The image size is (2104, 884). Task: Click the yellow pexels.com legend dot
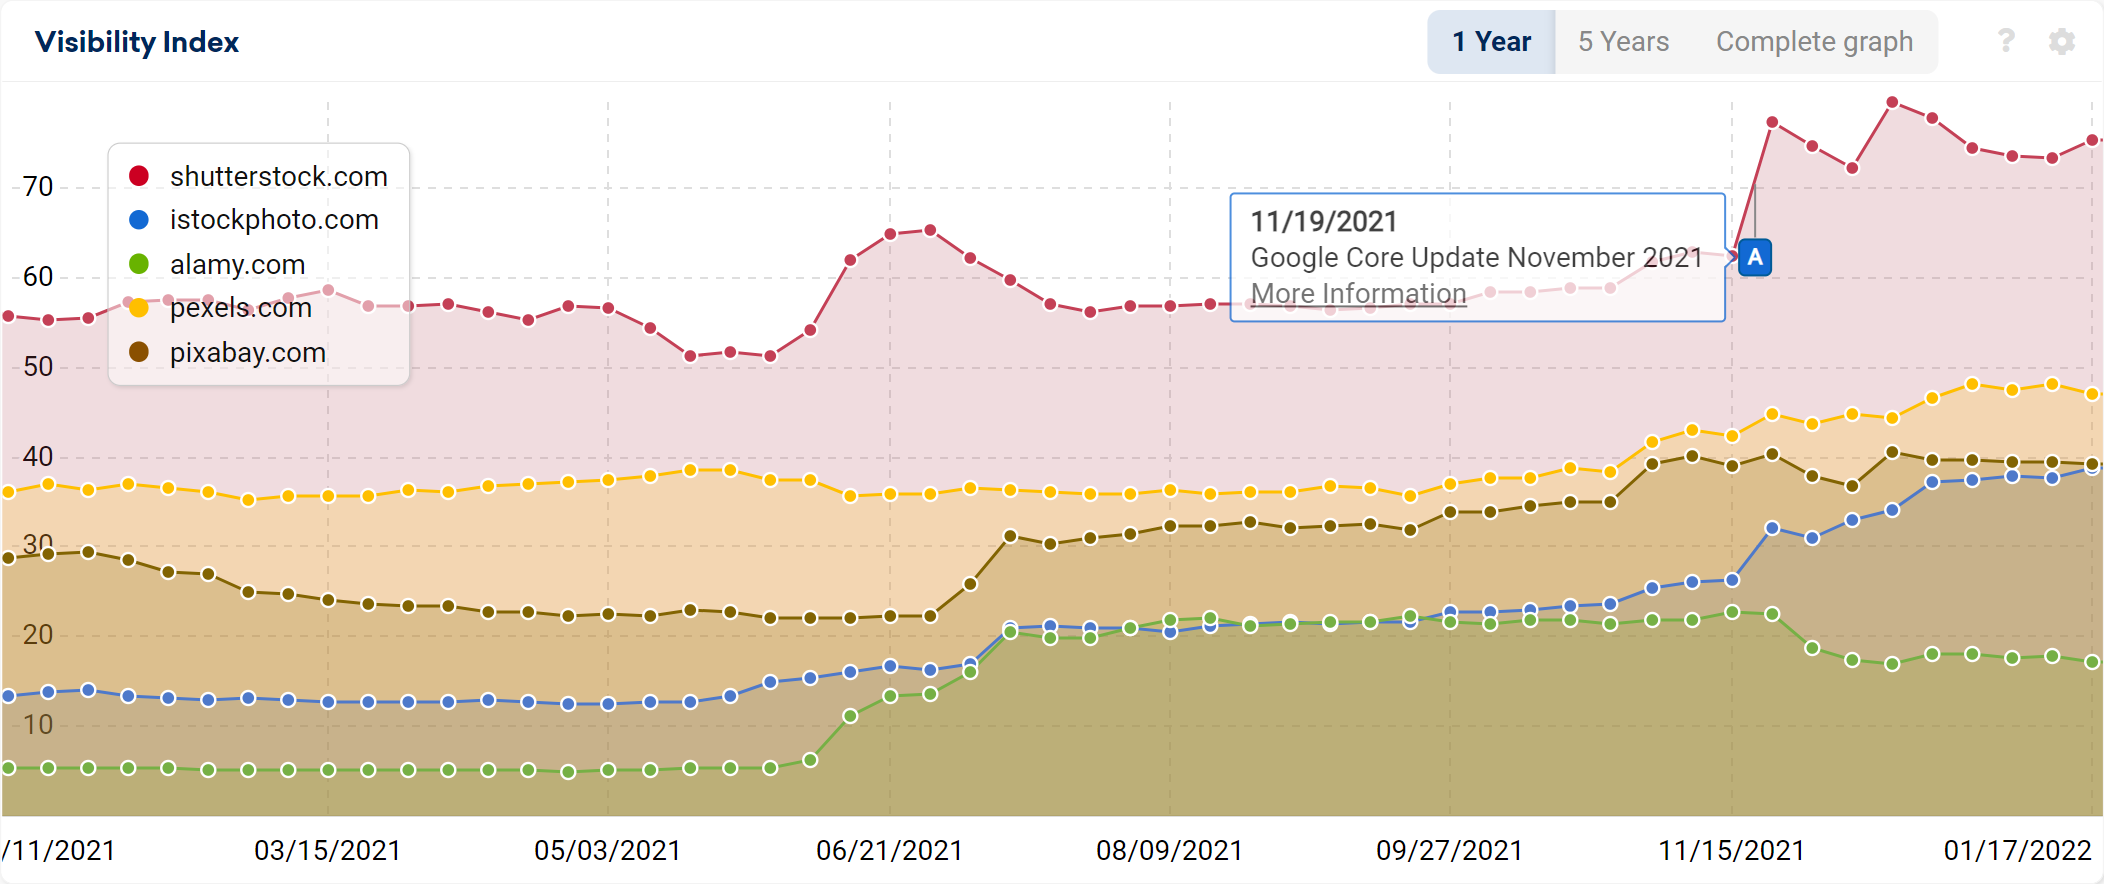coord(139,308)
